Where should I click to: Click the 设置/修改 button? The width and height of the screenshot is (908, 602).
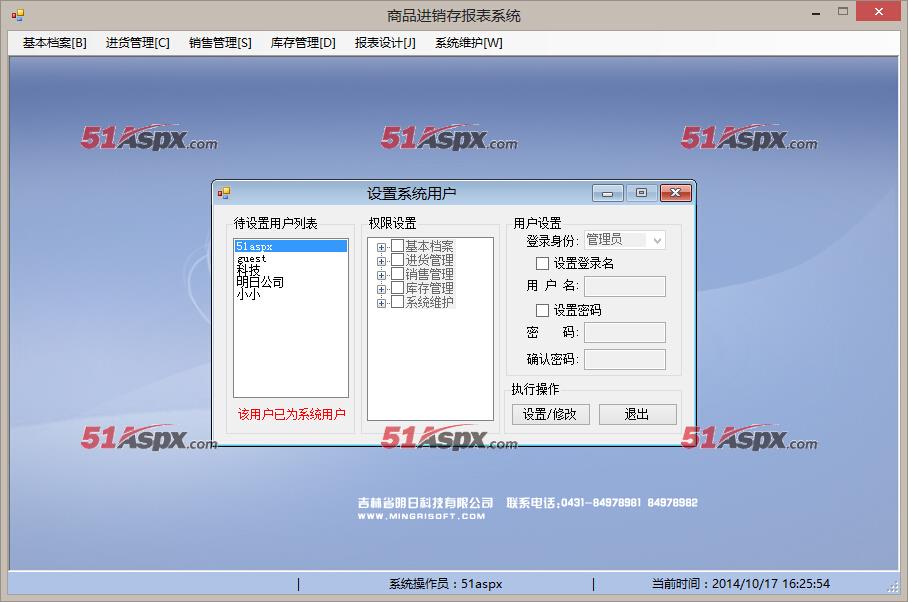[549, 414]
